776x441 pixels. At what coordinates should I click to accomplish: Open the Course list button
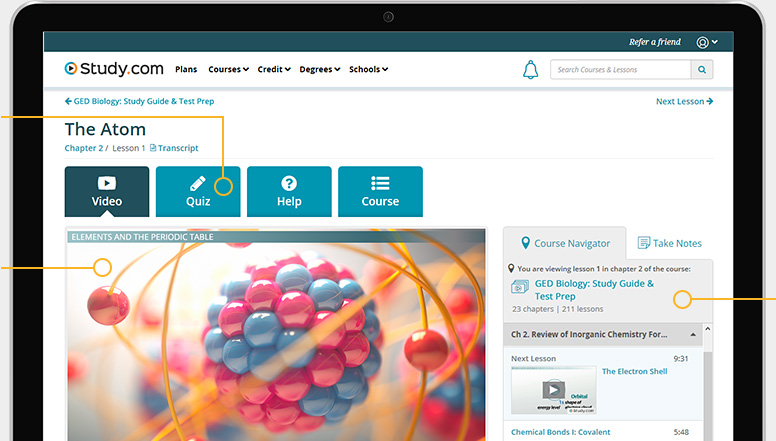(380, 191)
